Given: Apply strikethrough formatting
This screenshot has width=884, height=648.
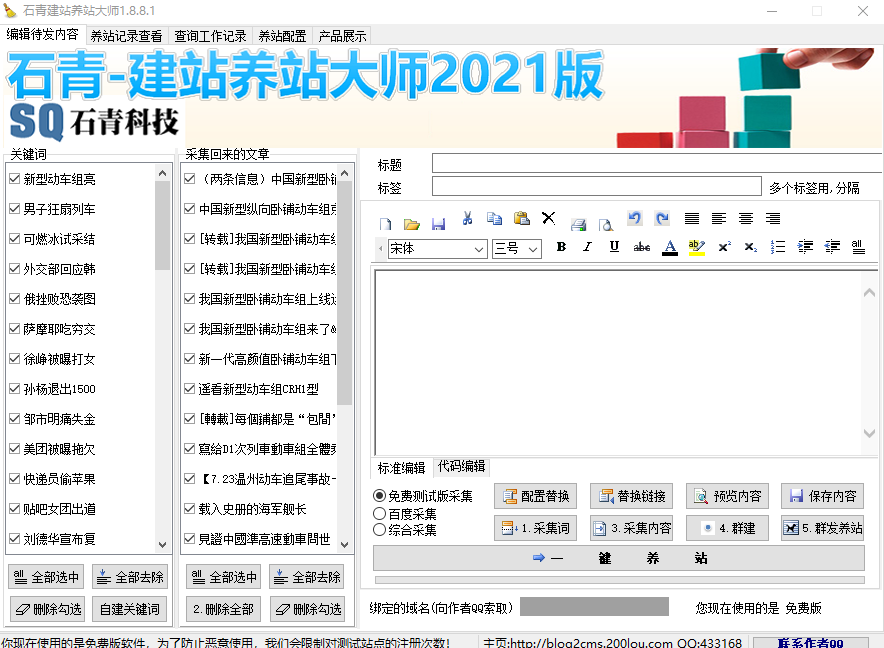Looking at the screenshot, I should [642, 246].
